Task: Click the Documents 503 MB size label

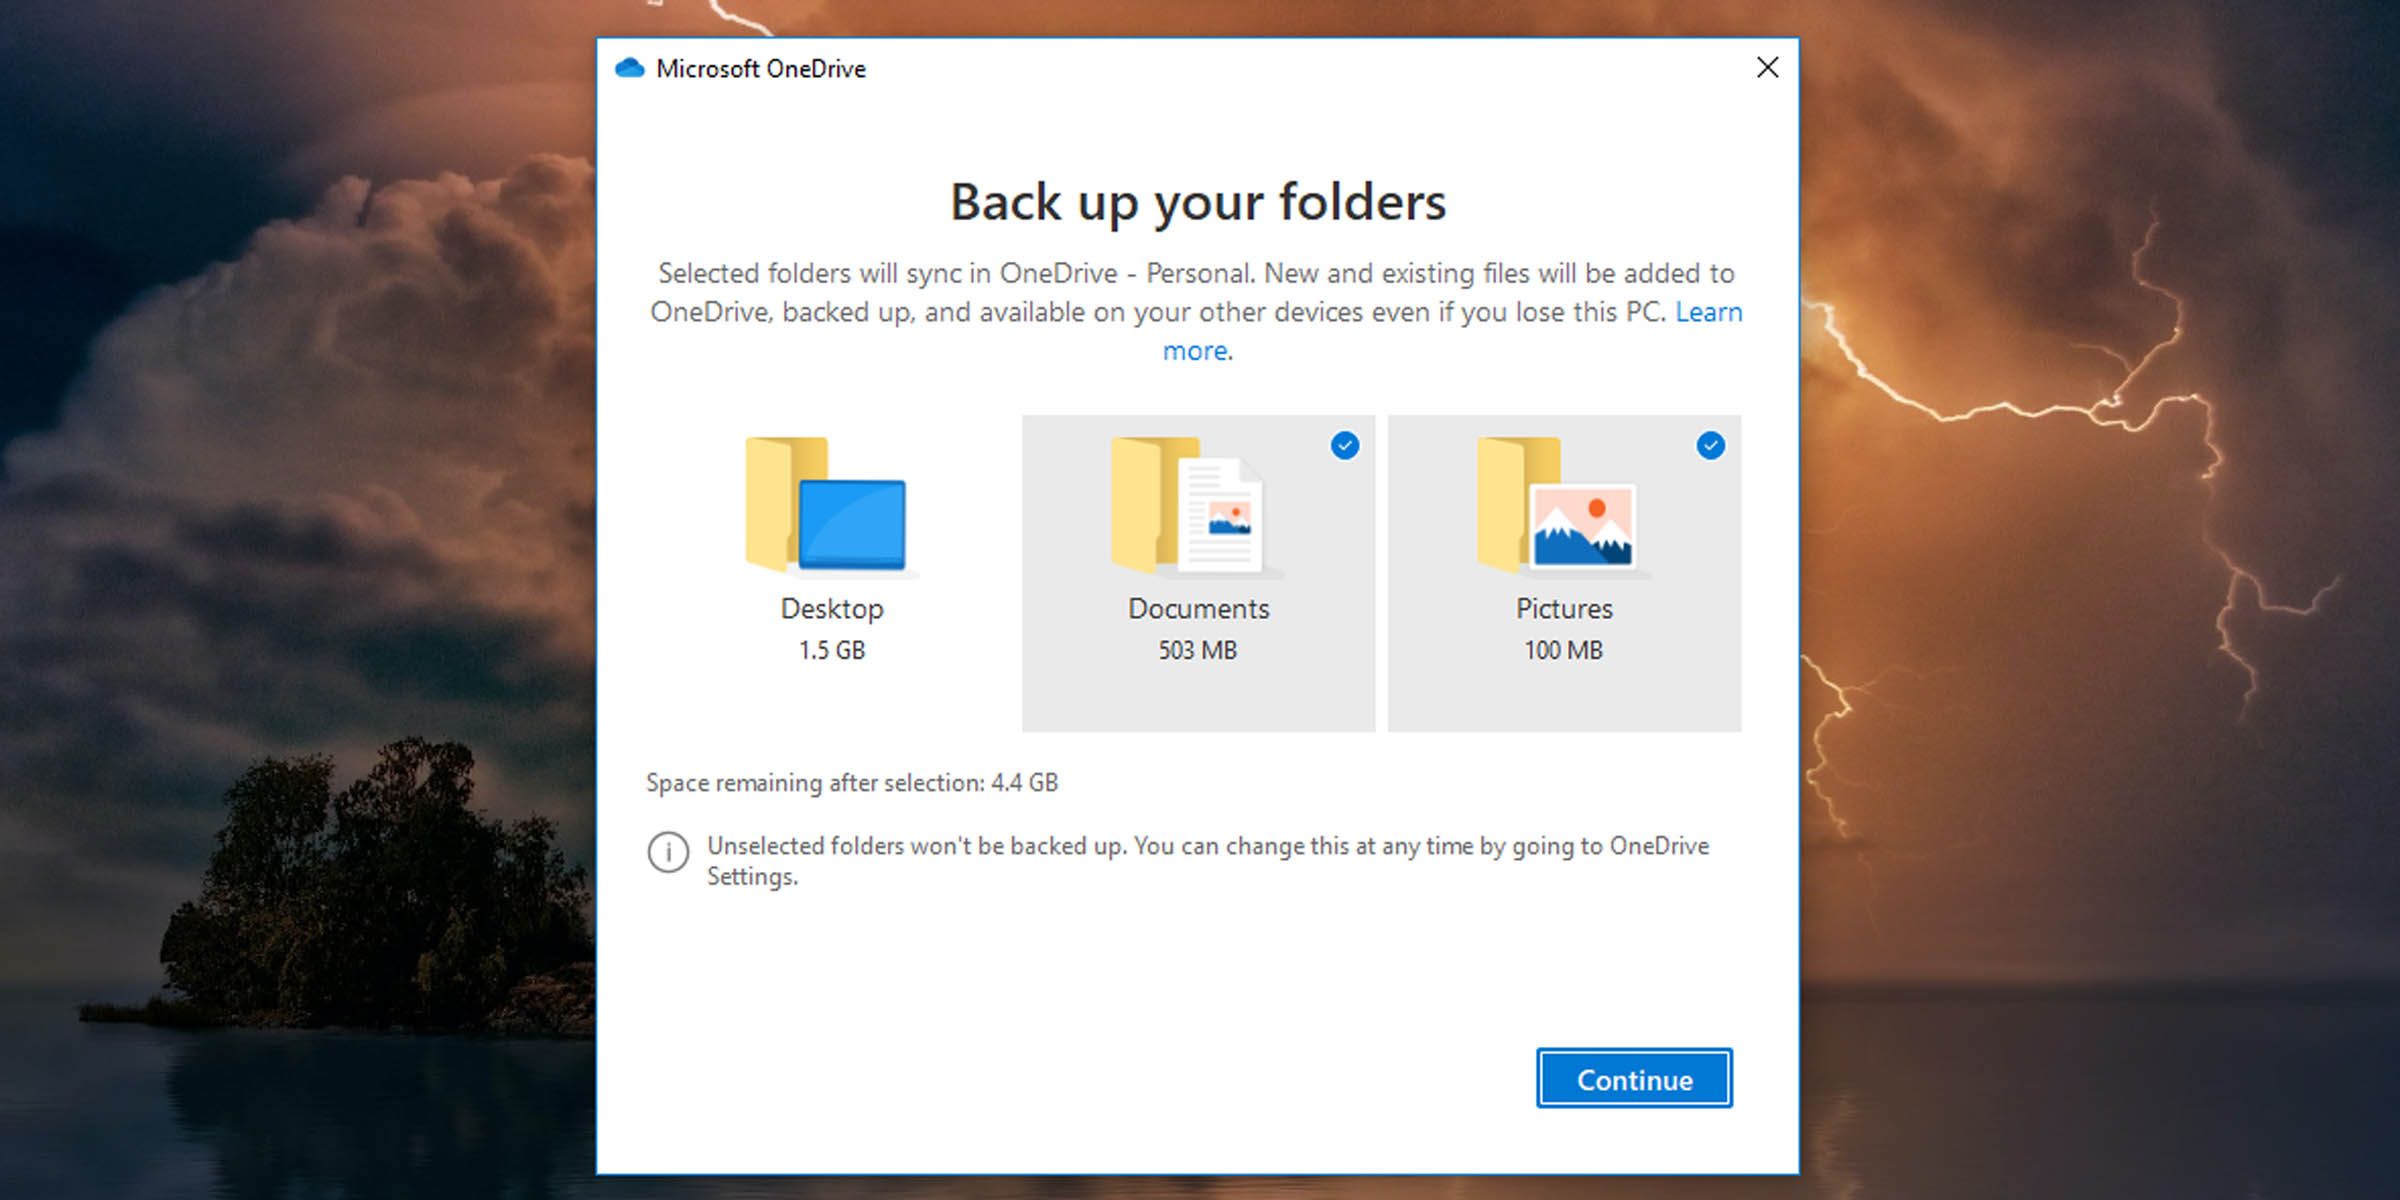Action: click(x=1197, y=650)
